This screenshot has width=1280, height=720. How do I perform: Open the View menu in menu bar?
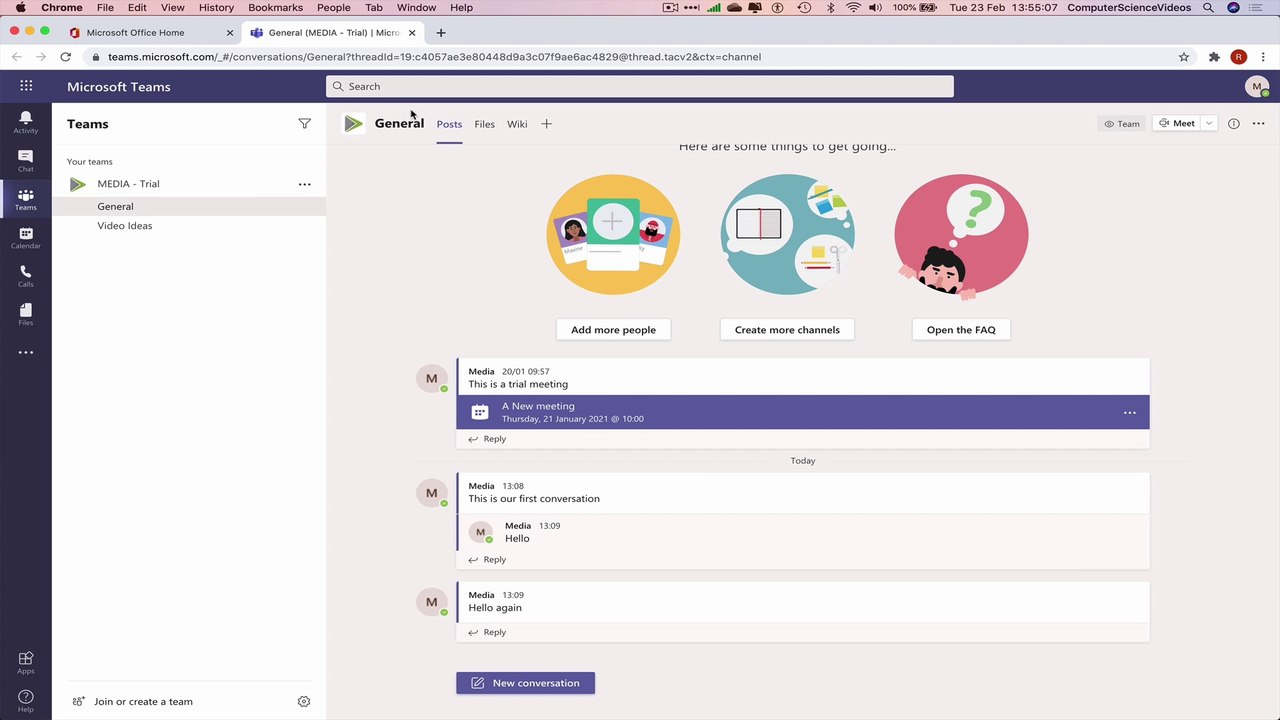click(x=172, y=7)
